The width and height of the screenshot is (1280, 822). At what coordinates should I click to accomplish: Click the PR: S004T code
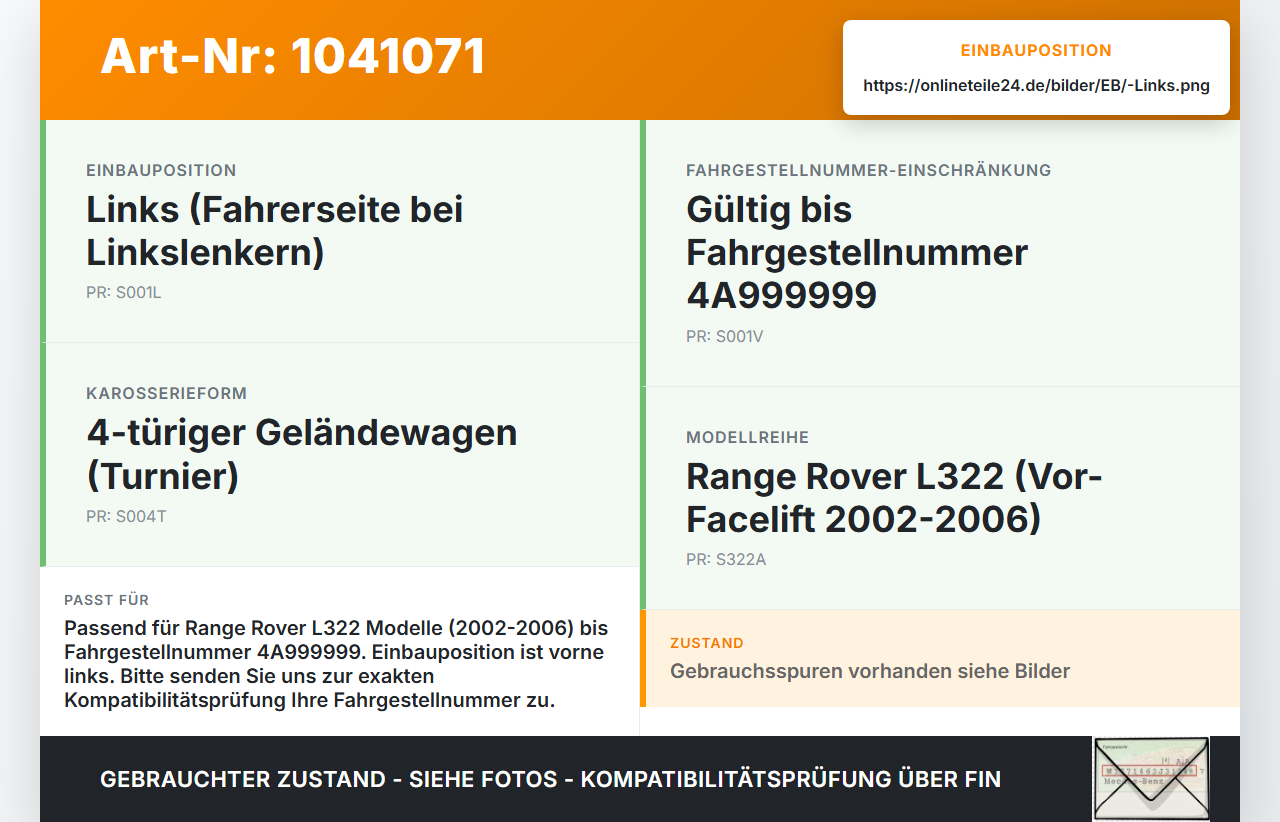click(126, 517)
